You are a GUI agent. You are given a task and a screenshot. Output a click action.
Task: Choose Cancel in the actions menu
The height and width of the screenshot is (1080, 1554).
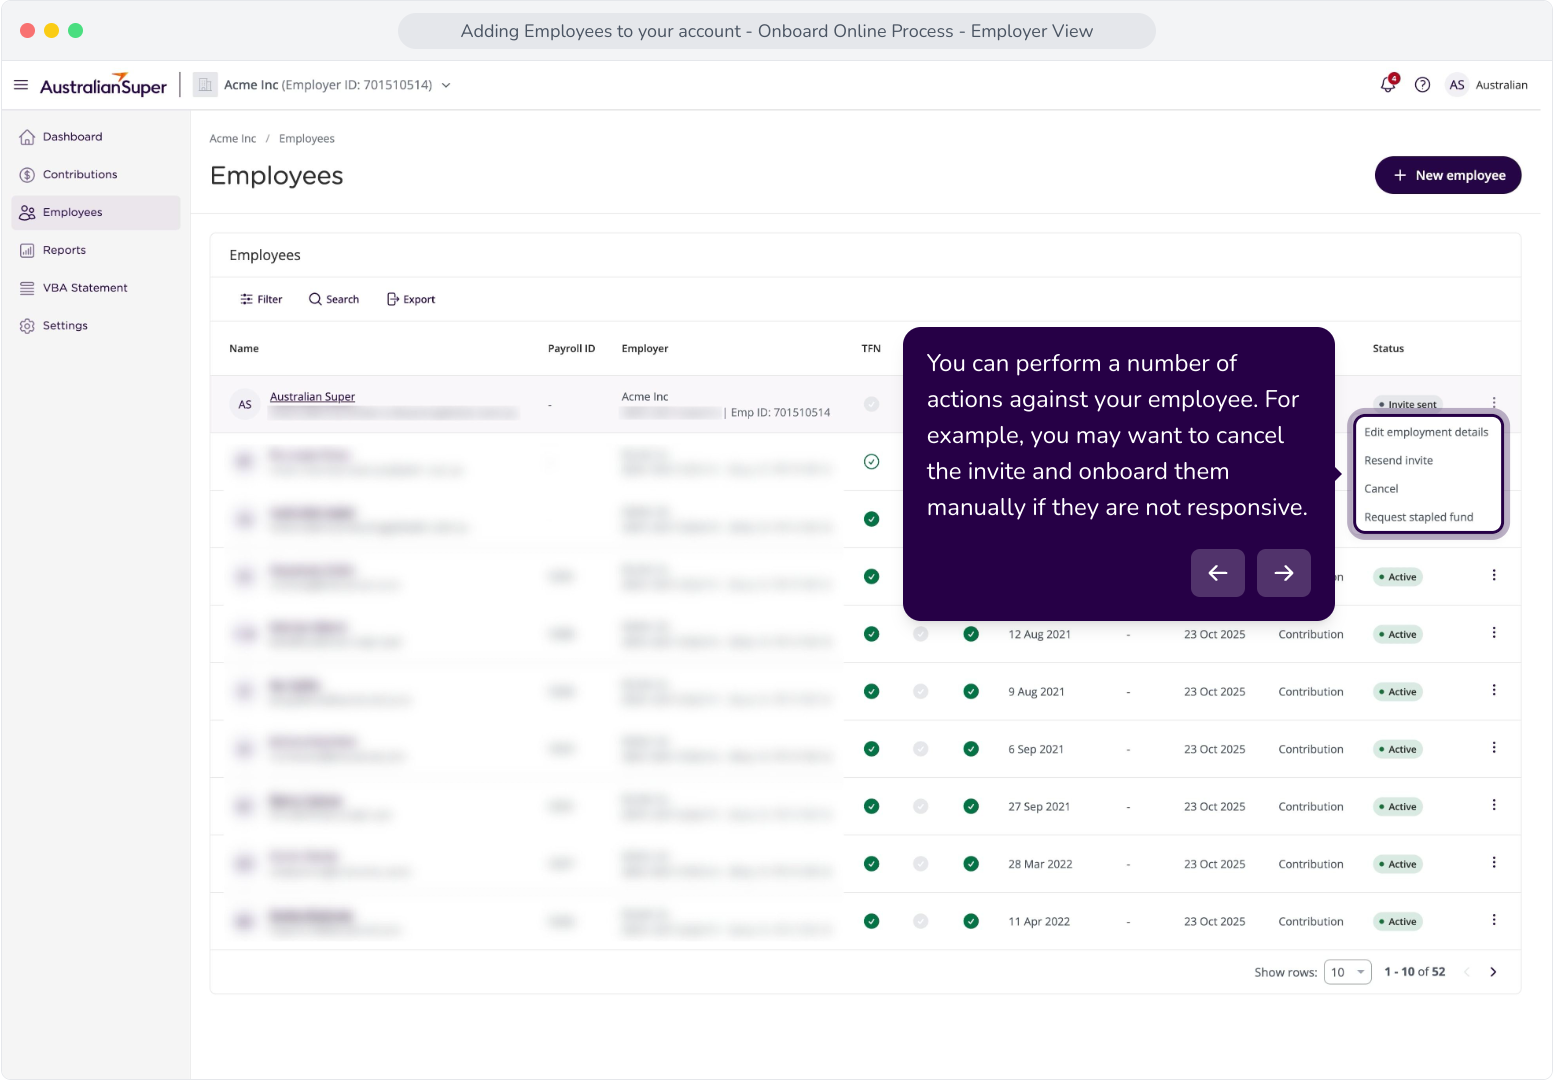pyautogui.click(x=1381, y=489)
